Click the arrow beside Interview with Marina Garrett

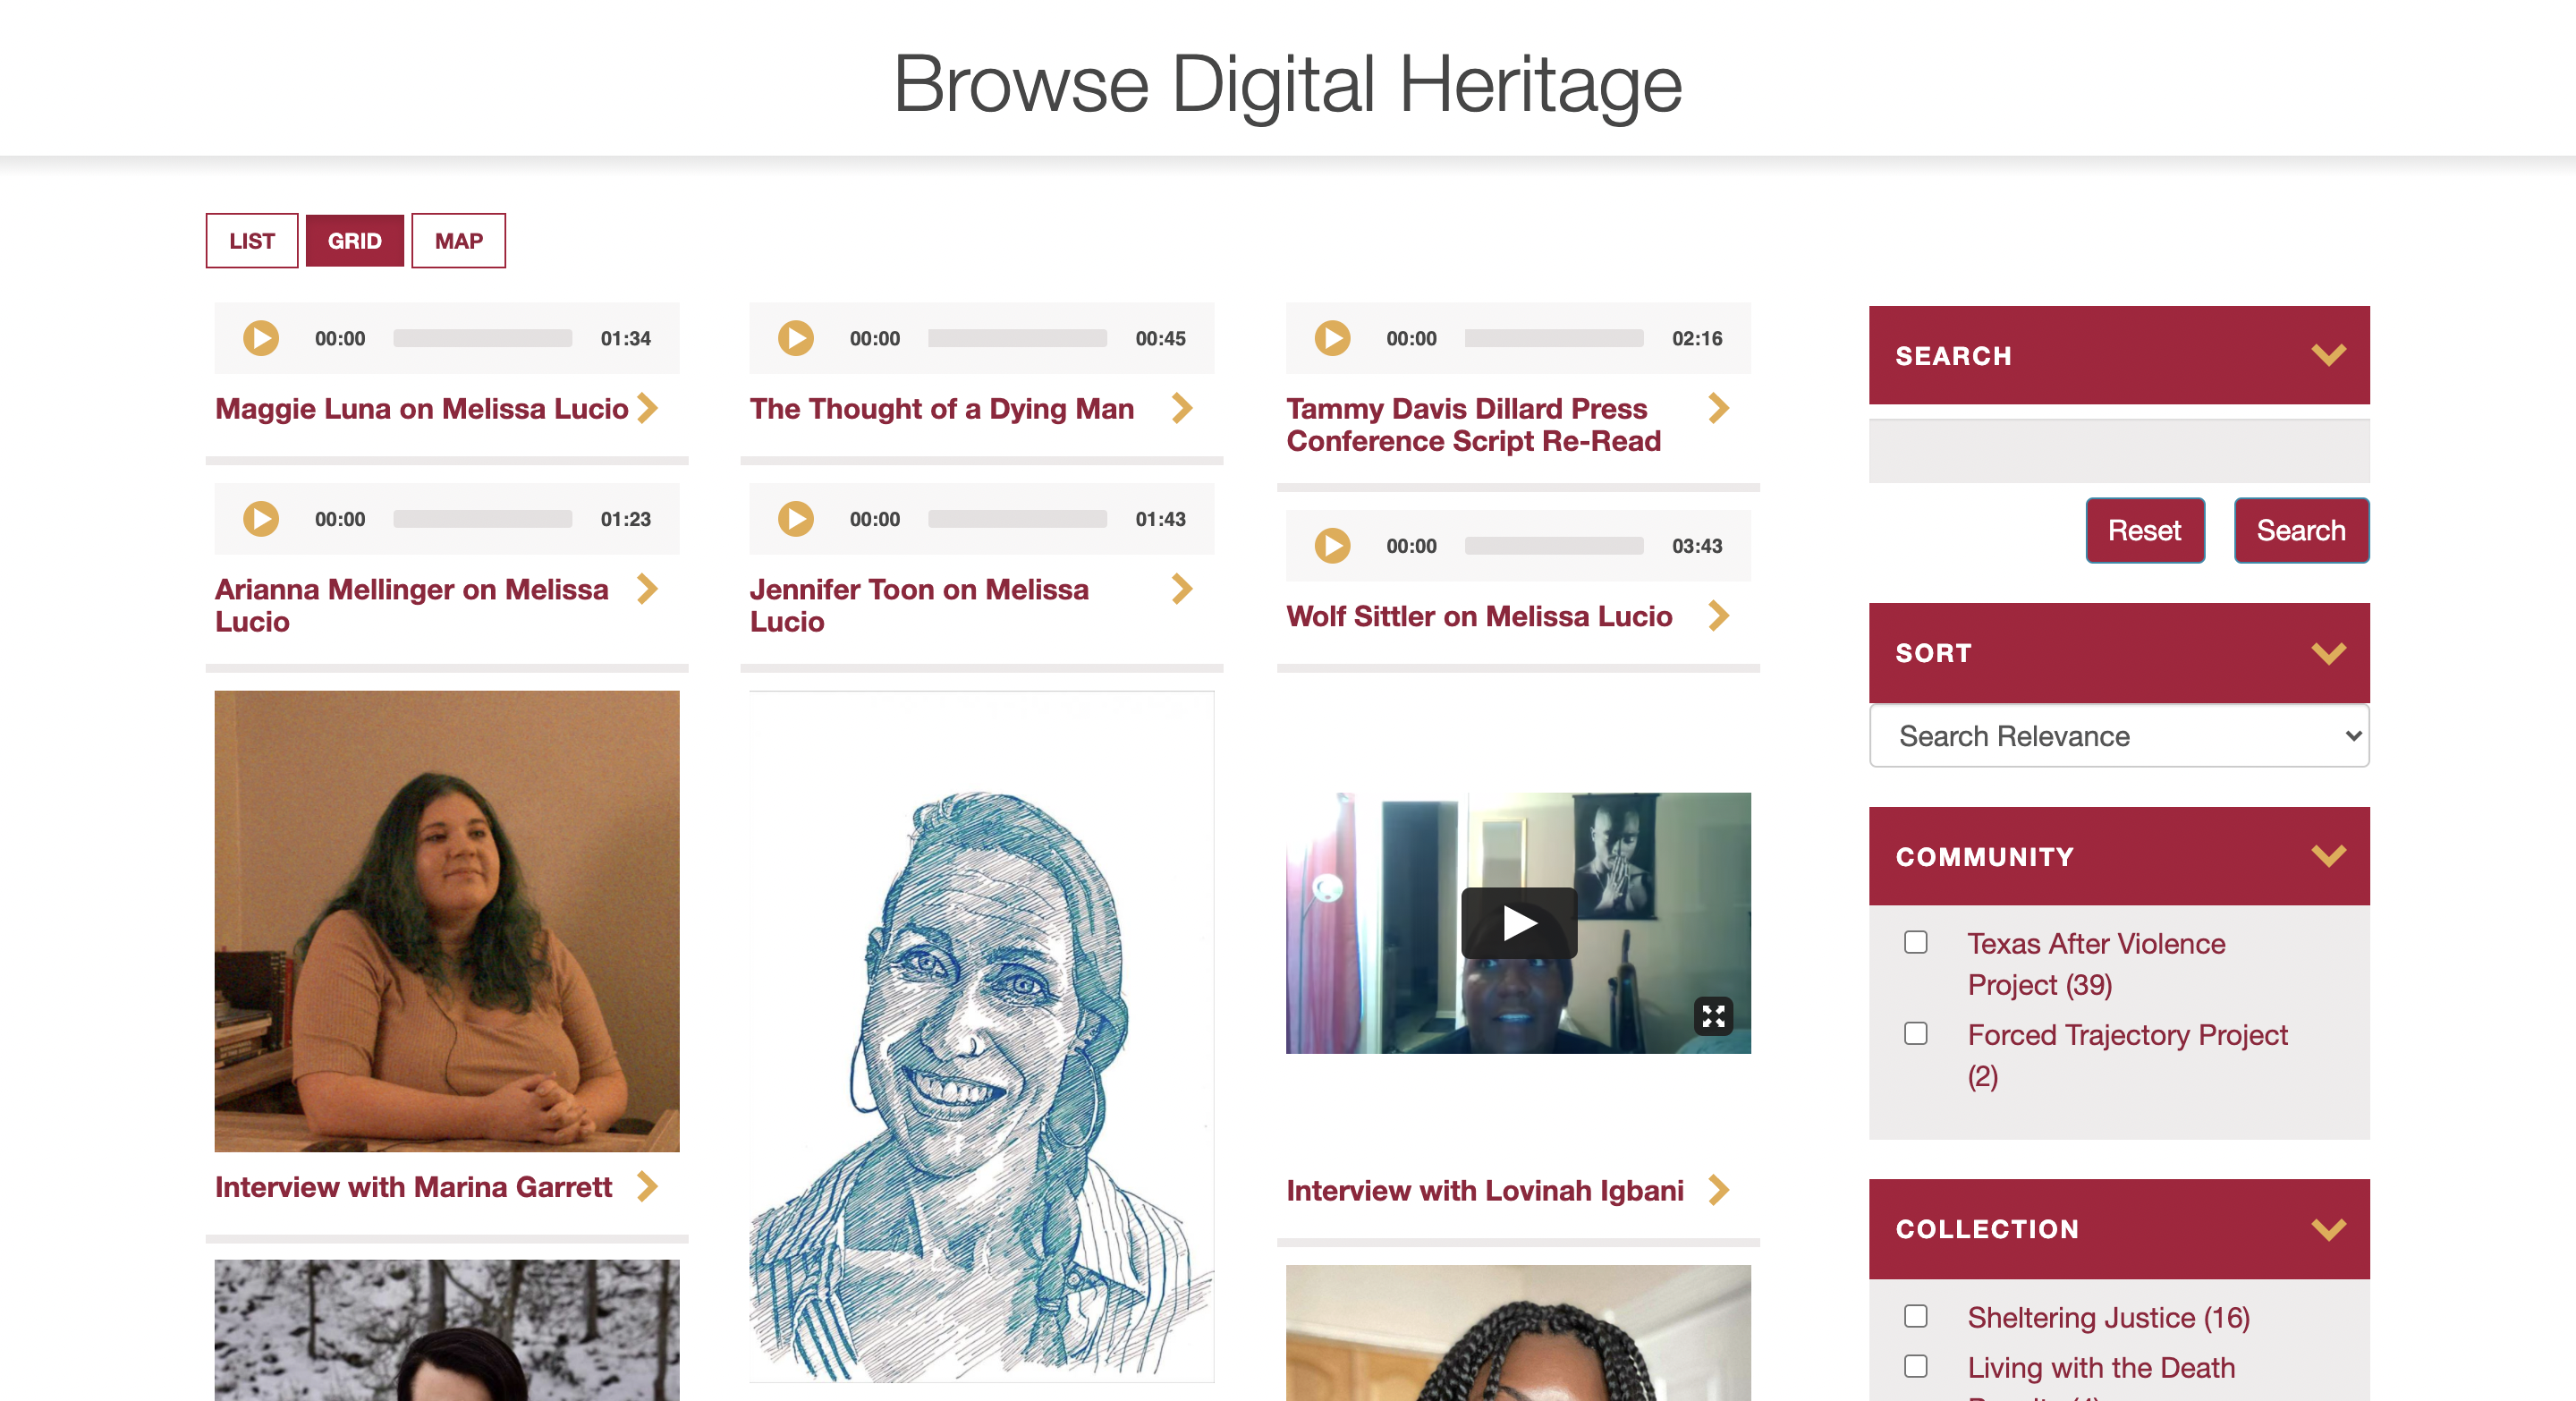coord(648,1187)
